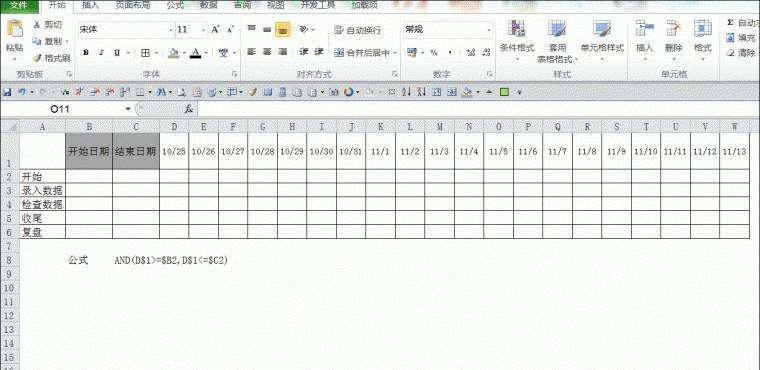Image resolution: width=760 pixels, height=370 pixels.
Task: Open the font size dropdown
Action: 203,30
